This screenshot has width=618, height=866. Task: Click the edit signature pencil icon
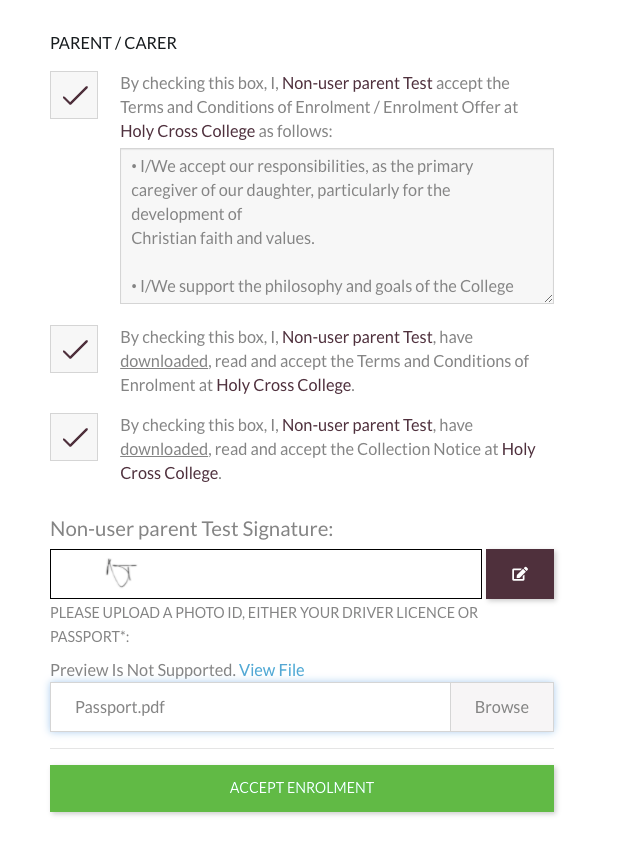click(519, 574)
